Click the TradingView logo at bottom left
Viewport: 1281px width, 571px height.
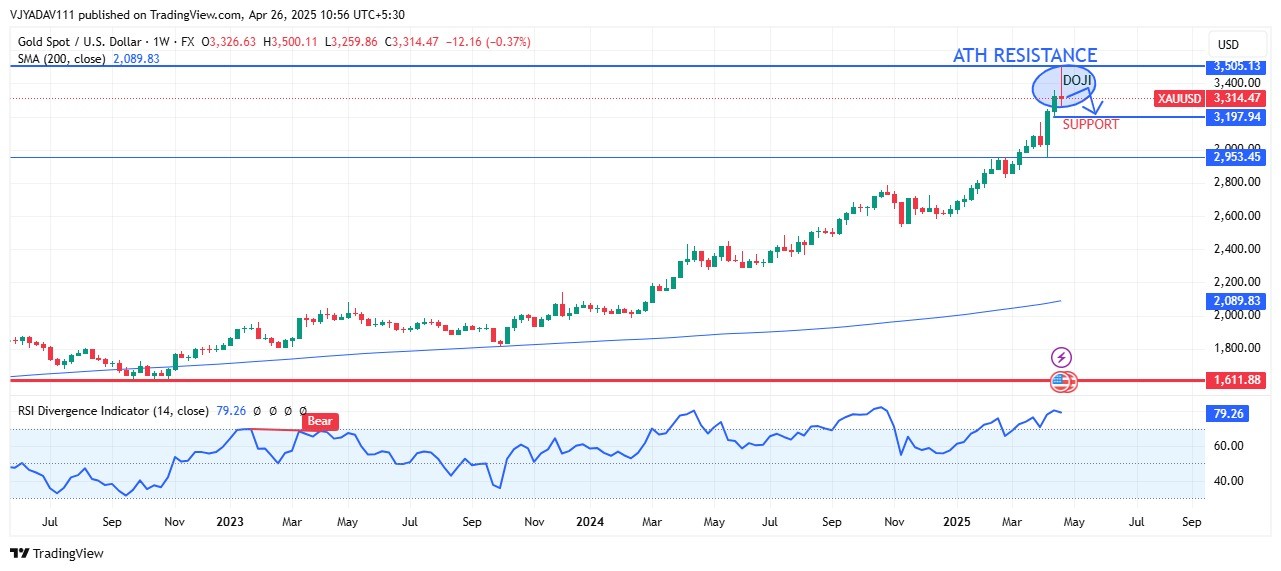click(57, 553)
